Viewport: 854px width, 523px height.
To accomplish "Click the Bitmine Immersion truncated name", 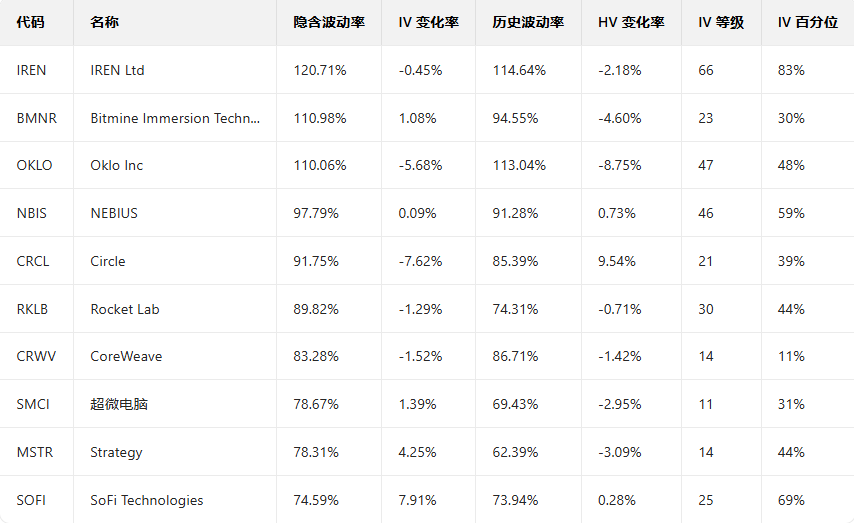I will pos(175,118).
